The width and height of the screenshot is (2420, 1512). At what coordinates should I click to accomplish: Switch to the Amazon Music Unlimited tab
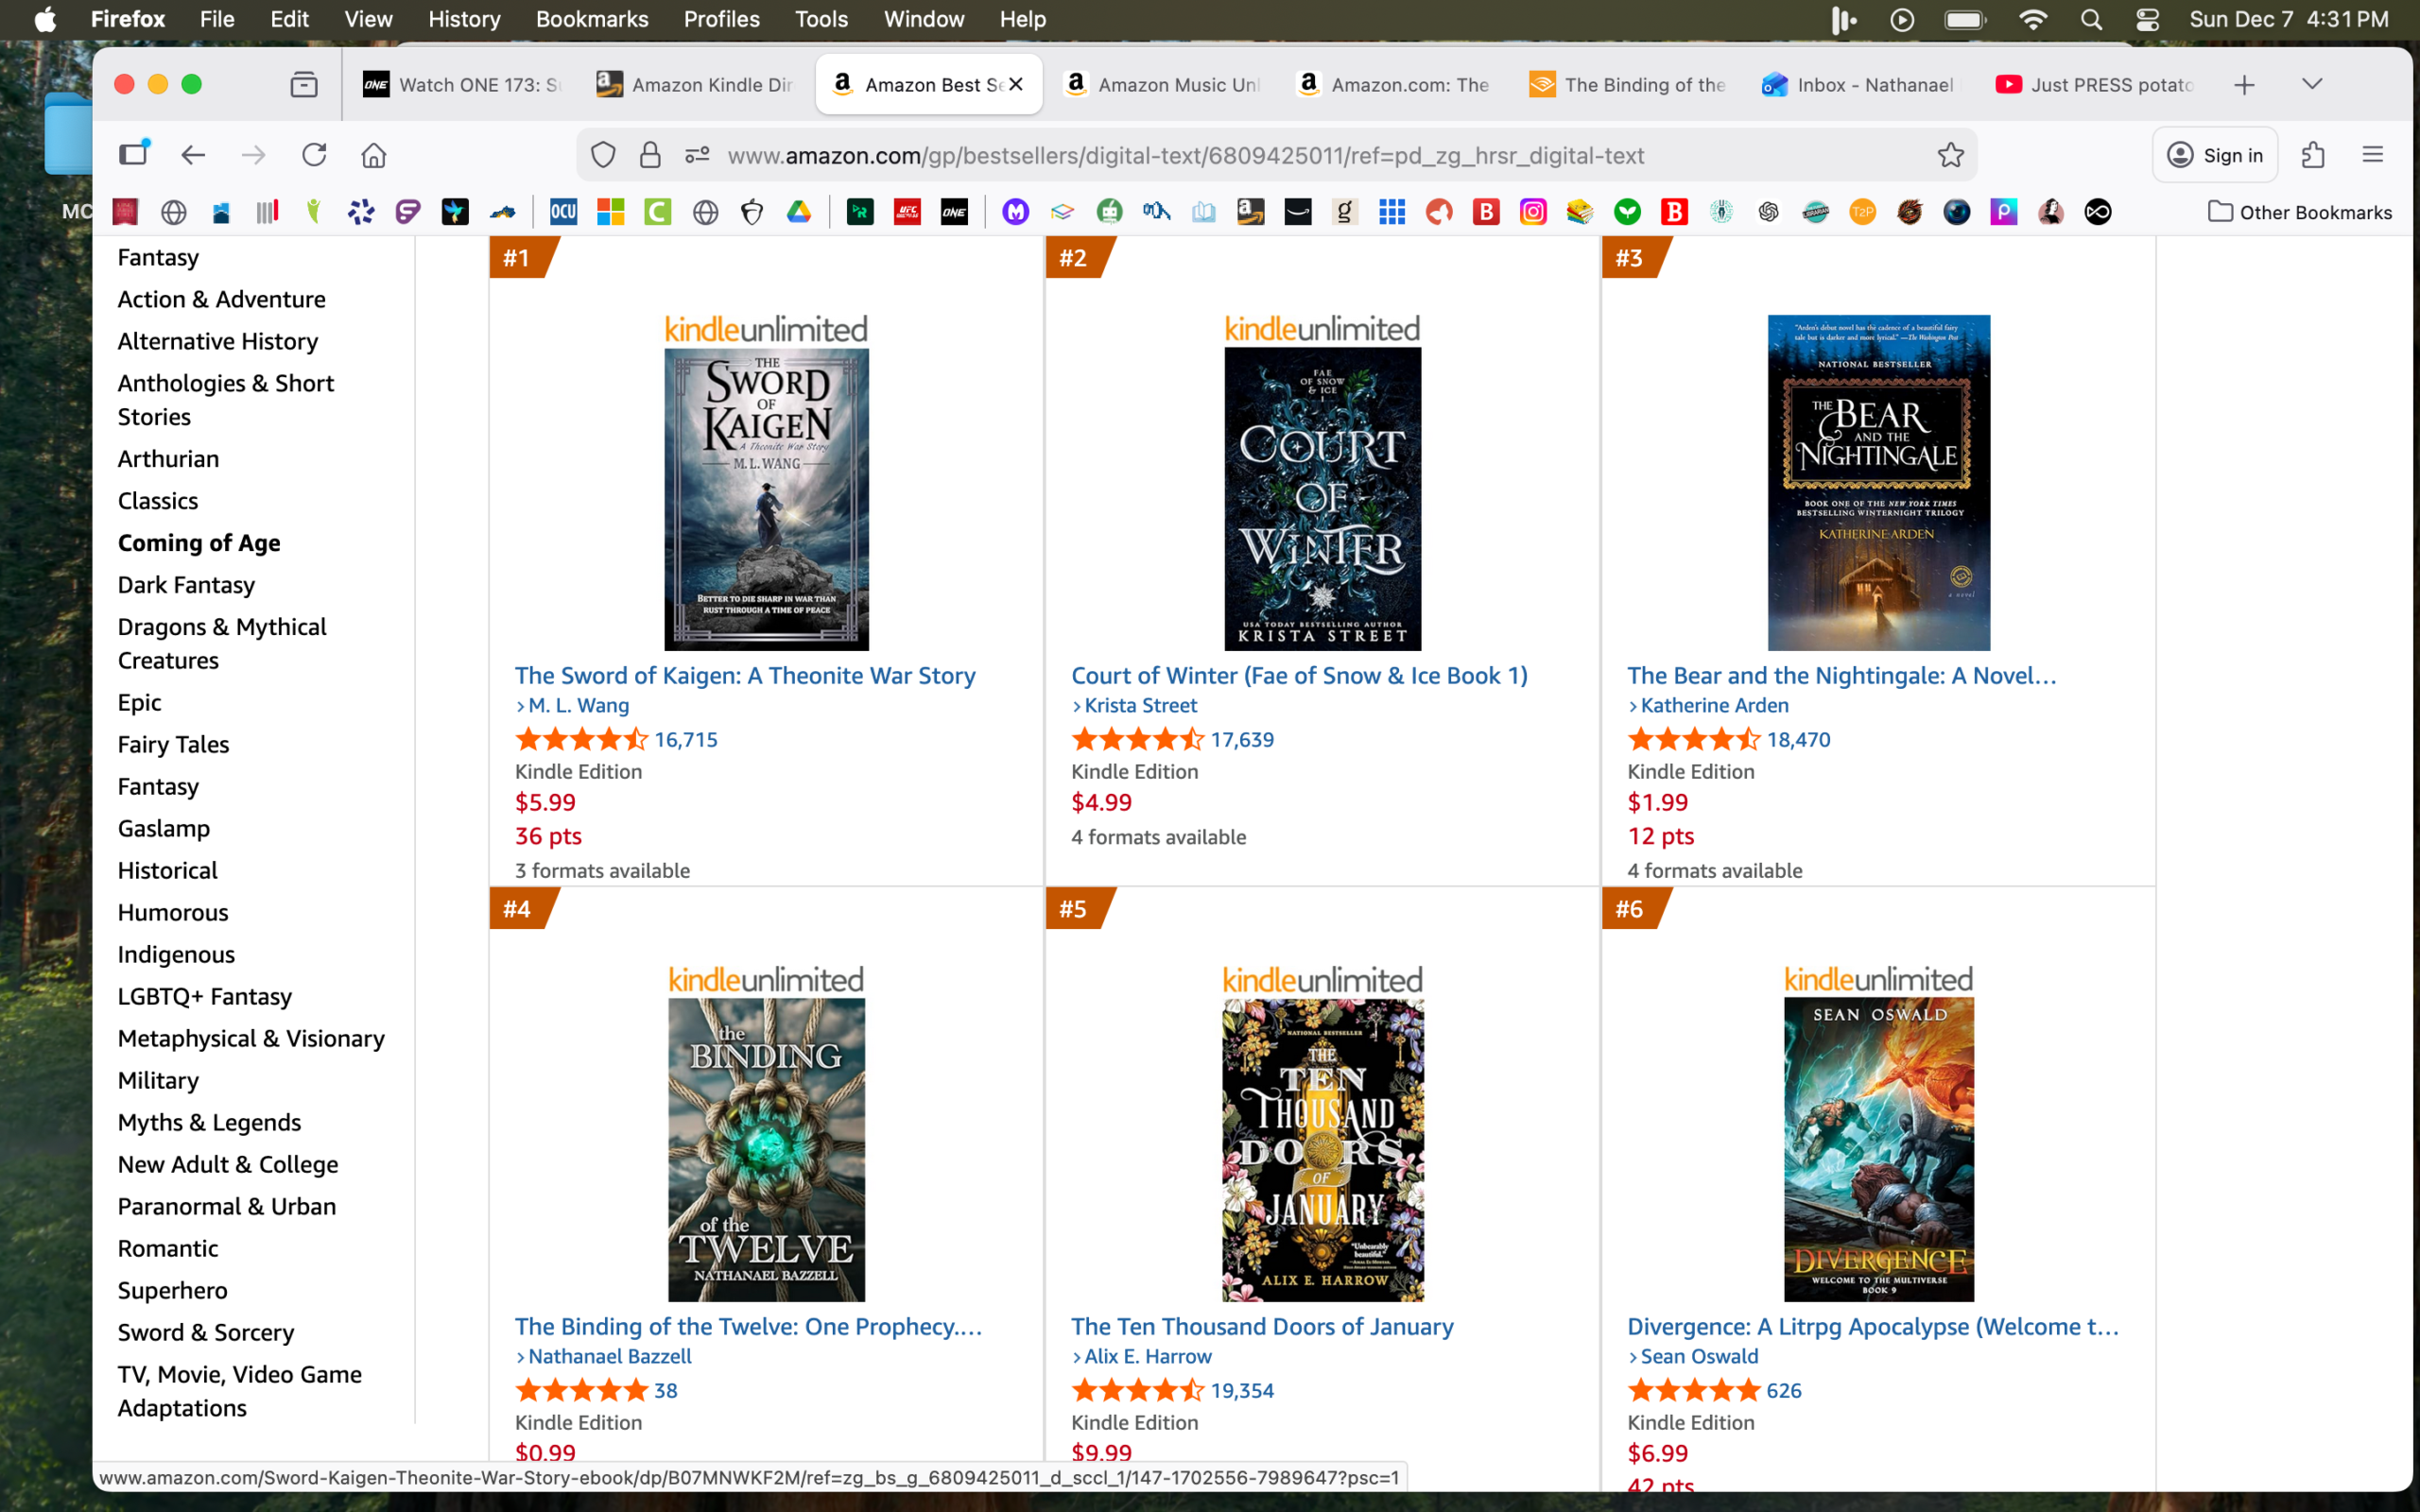[1163, 85]
